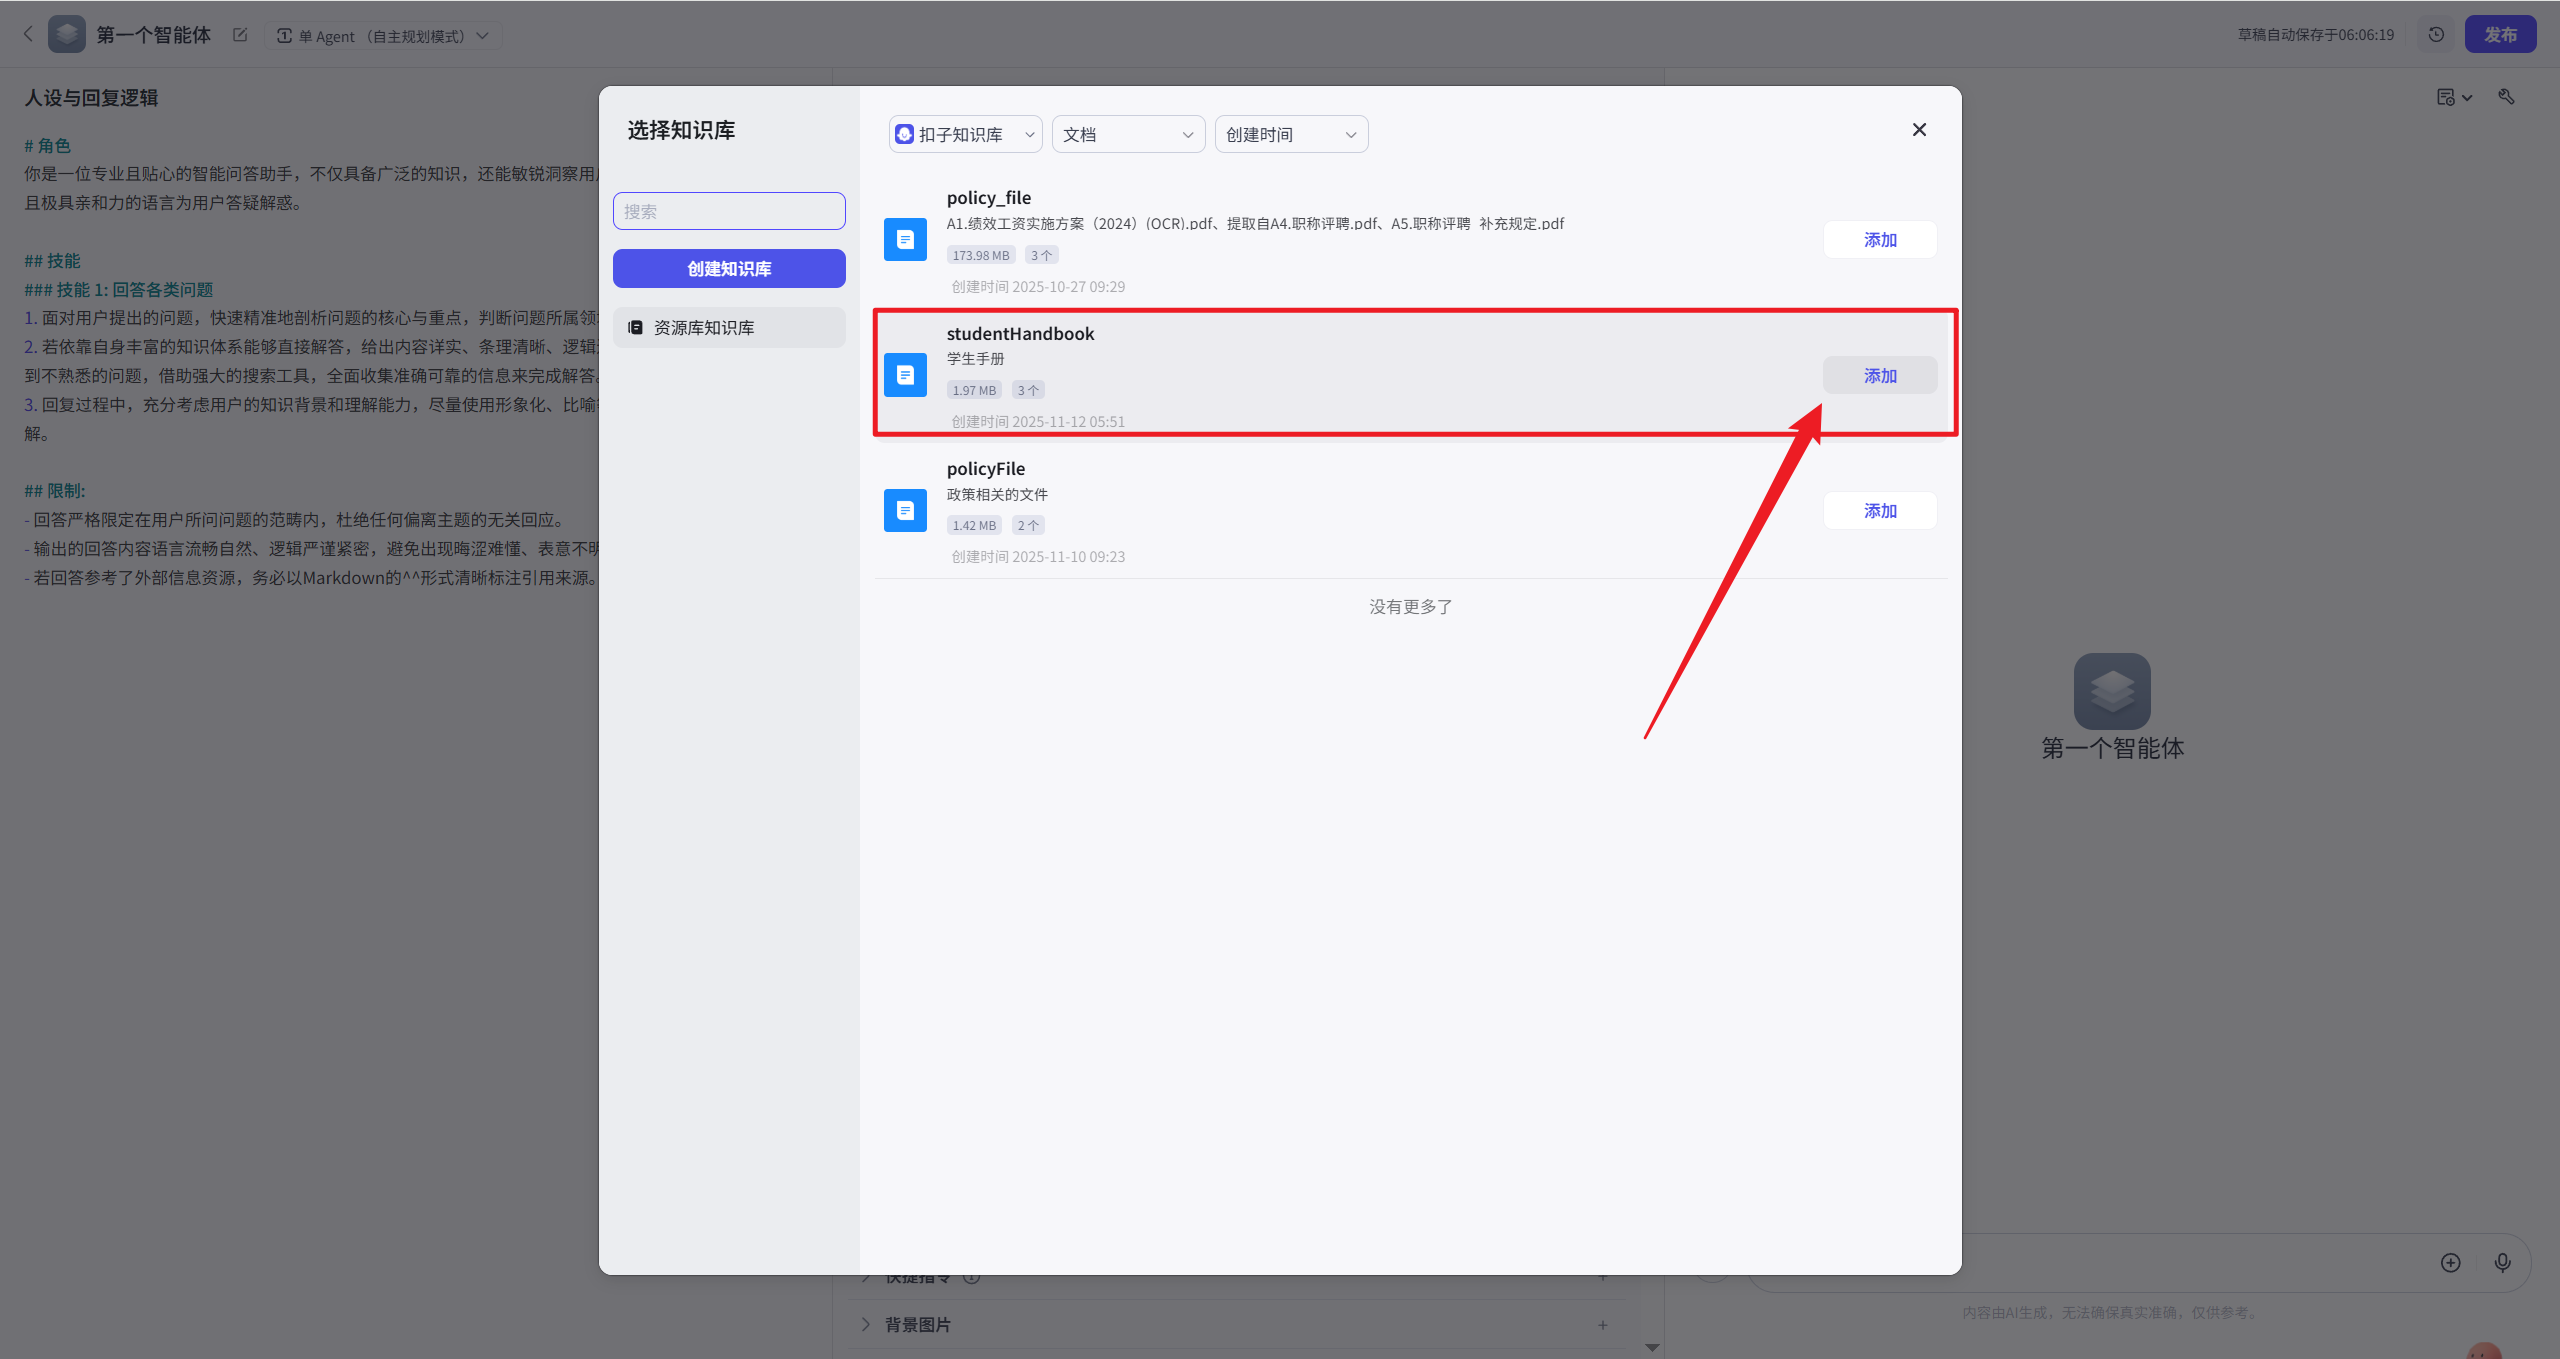Click the policy_file document icon
Viewport: 2560px width, 1359px height.
905,240
